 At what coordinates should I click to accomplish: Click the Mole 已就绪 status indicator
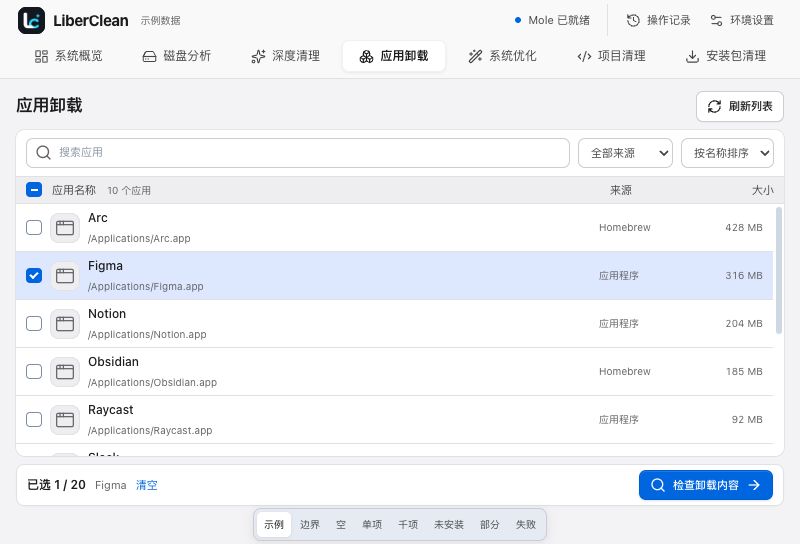click(552, 20)
